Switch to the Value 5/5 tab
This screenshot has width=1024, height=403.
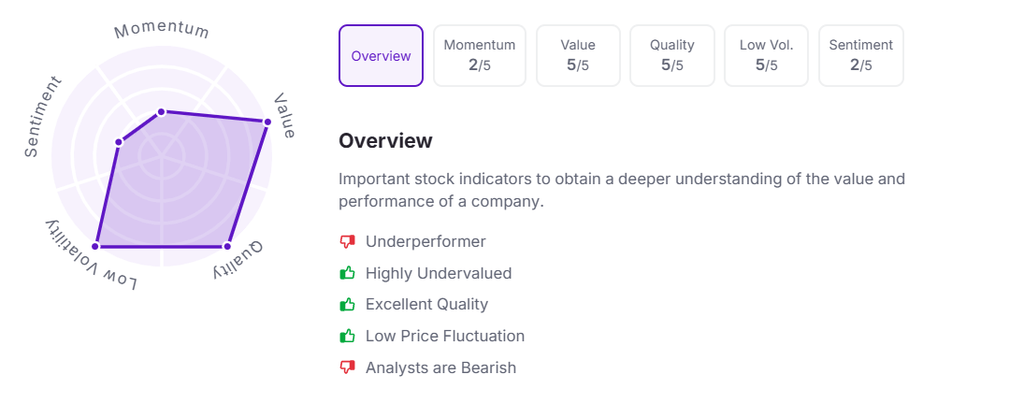[x=578, y=56]
